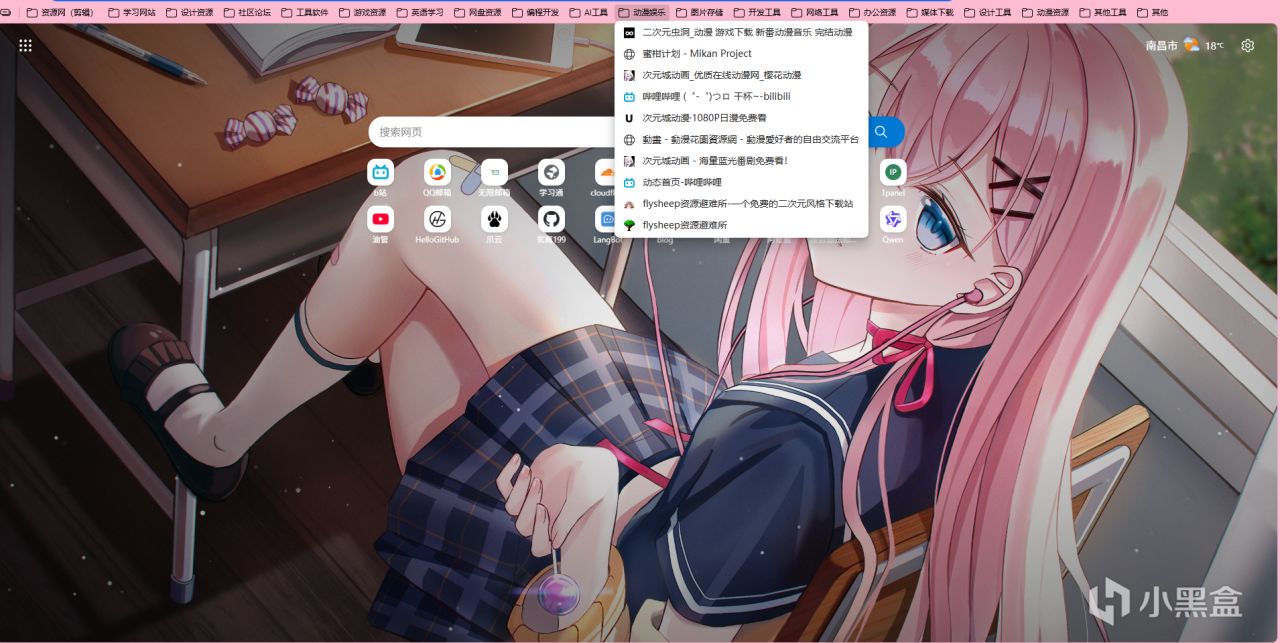This screenshot has height=643, width=1280.
Task: Expand the 设计资源 bookmark folder
Action: [189, 13]
